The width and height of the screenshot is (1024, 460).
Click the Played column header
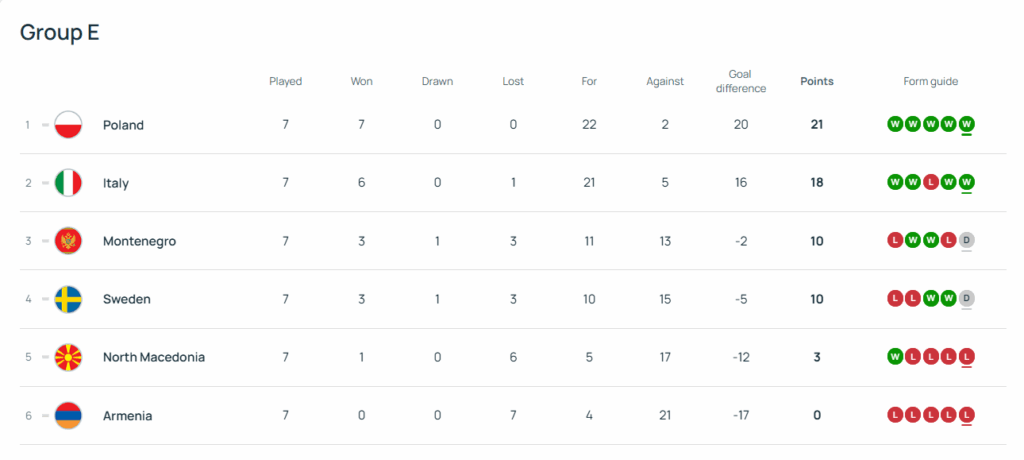tap(285, 81)
